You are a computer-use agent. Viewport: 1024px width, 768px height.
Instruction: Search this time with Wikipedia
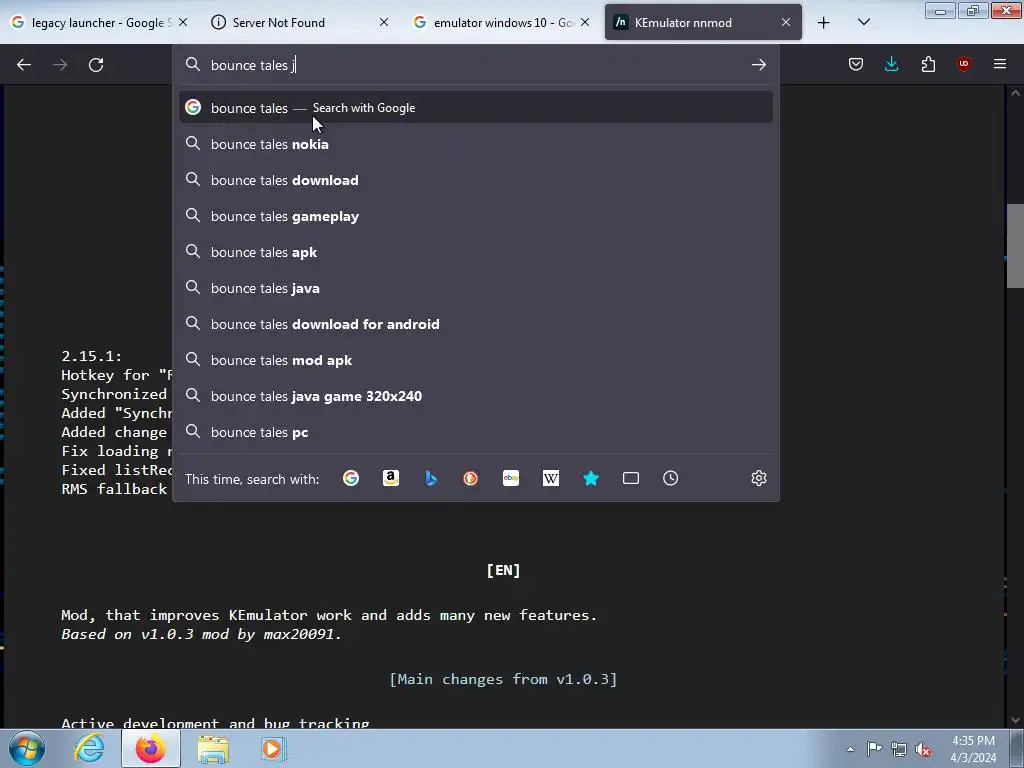551,479
